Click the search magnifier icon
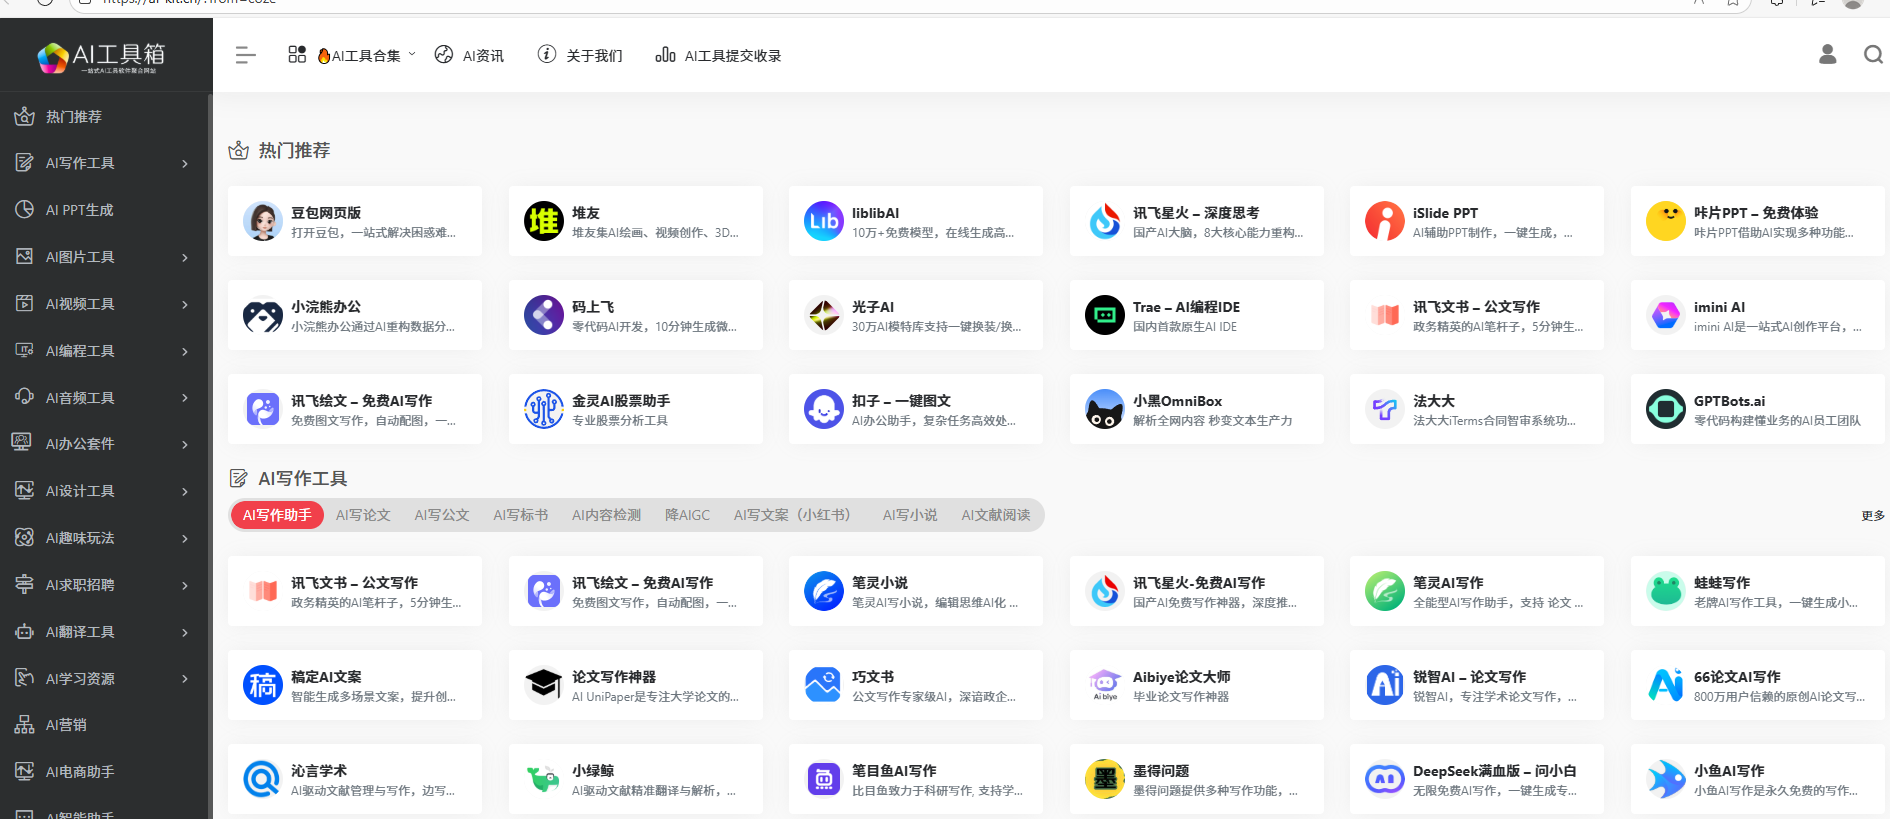 tap(1873, 54)
